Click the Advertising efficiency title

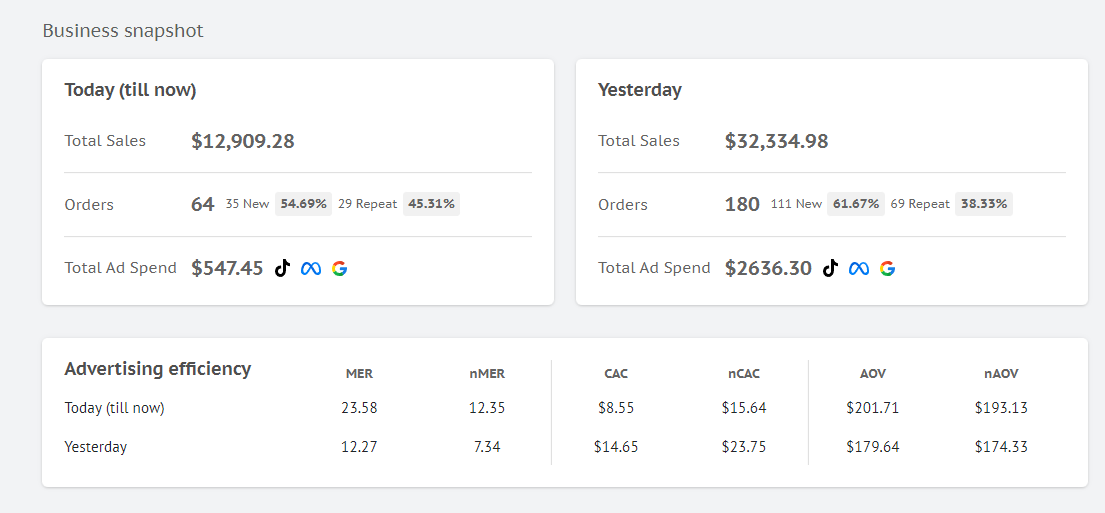158,369
